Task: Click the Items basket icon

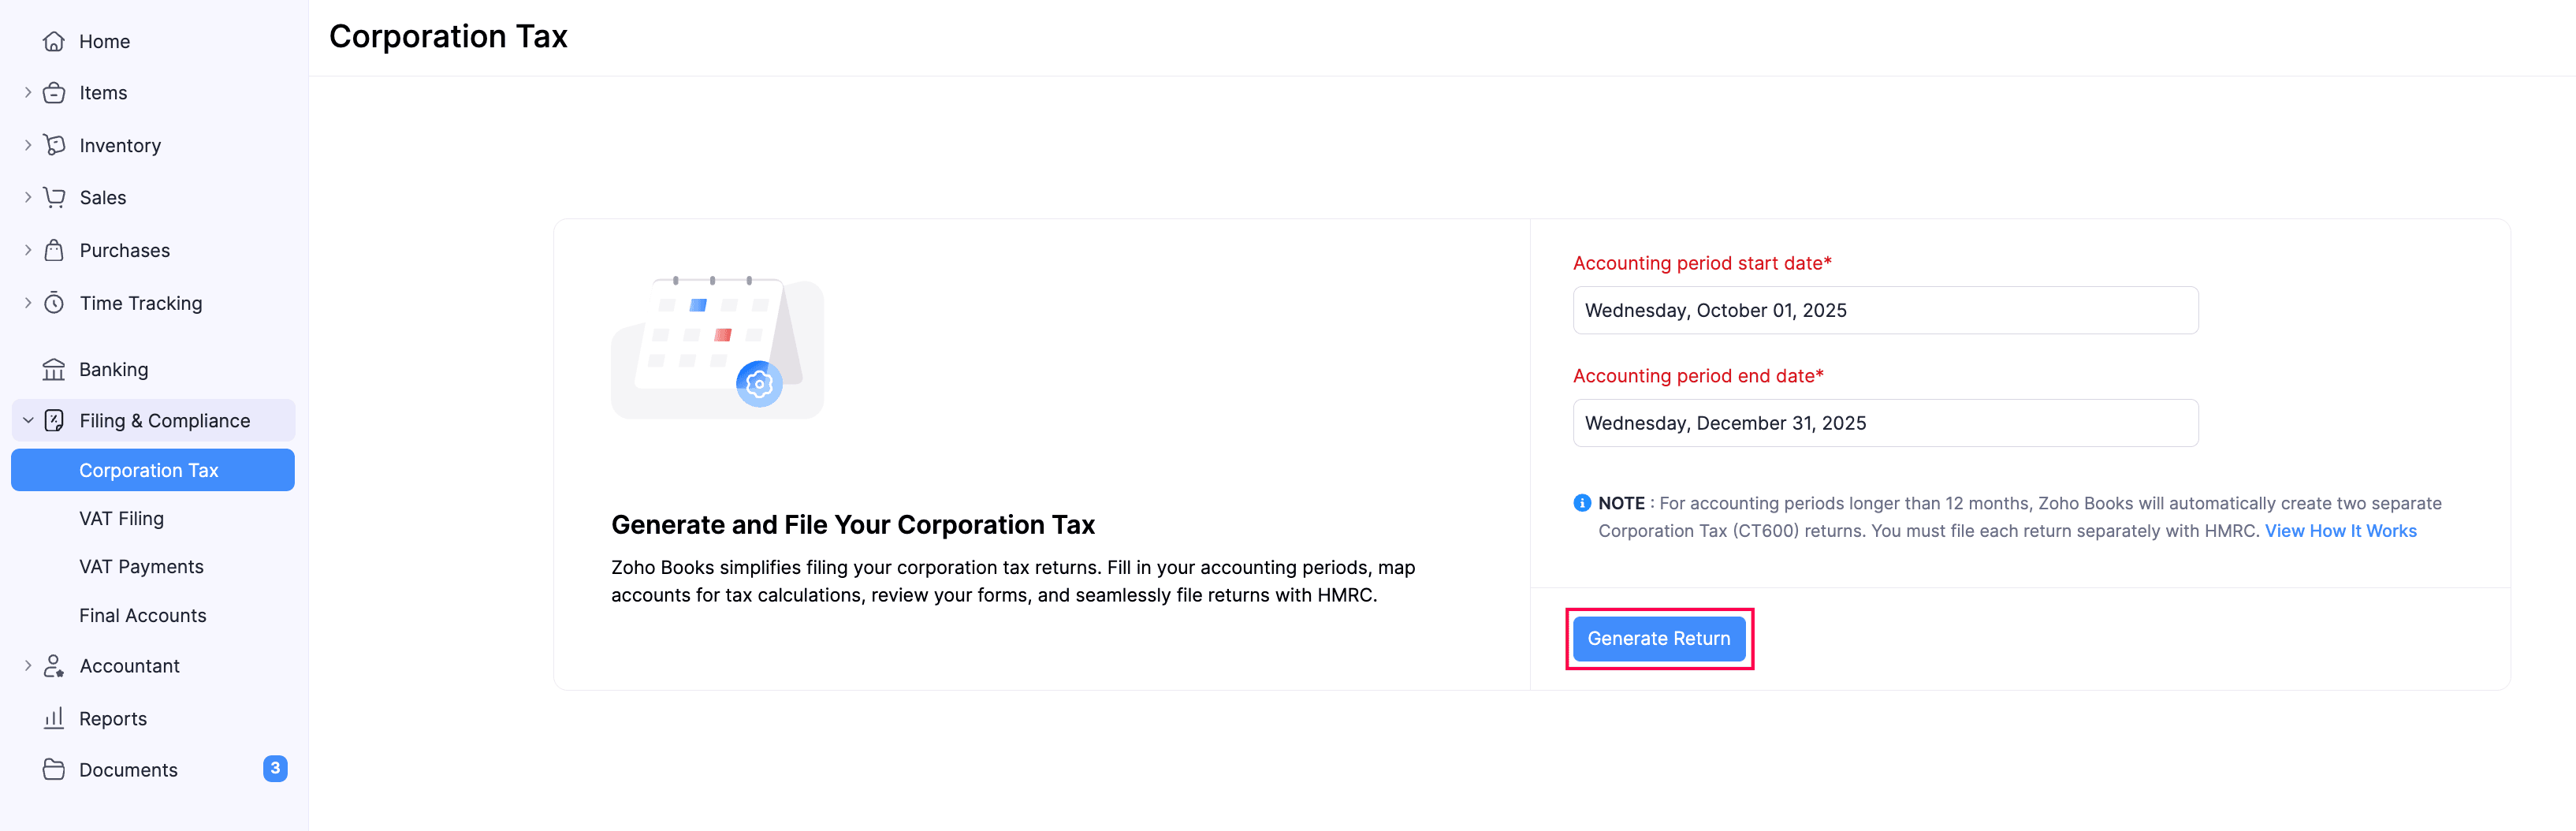Action: click(x=54, y=93)
